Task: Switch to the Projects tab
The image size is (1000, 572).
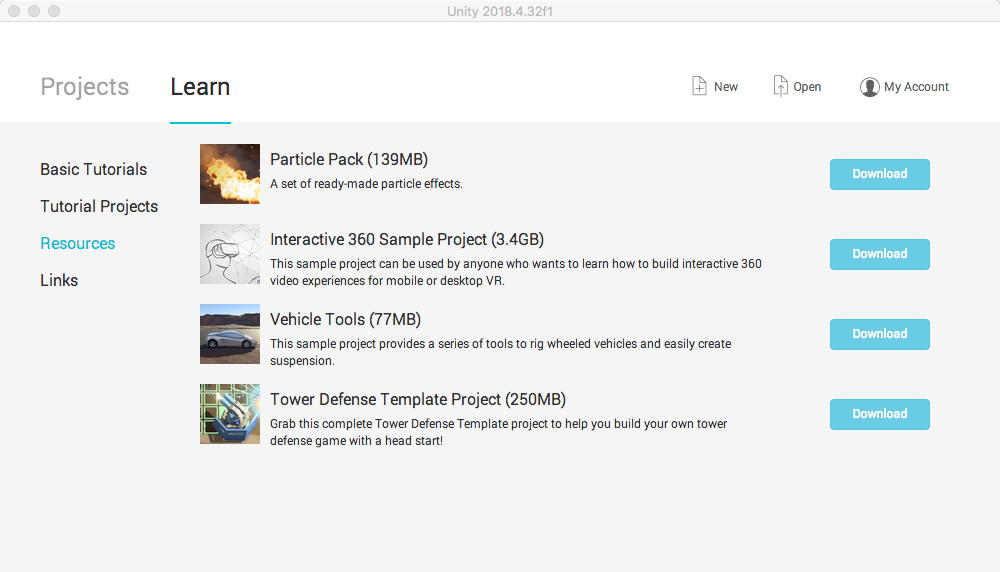Action: click(85, 87)
